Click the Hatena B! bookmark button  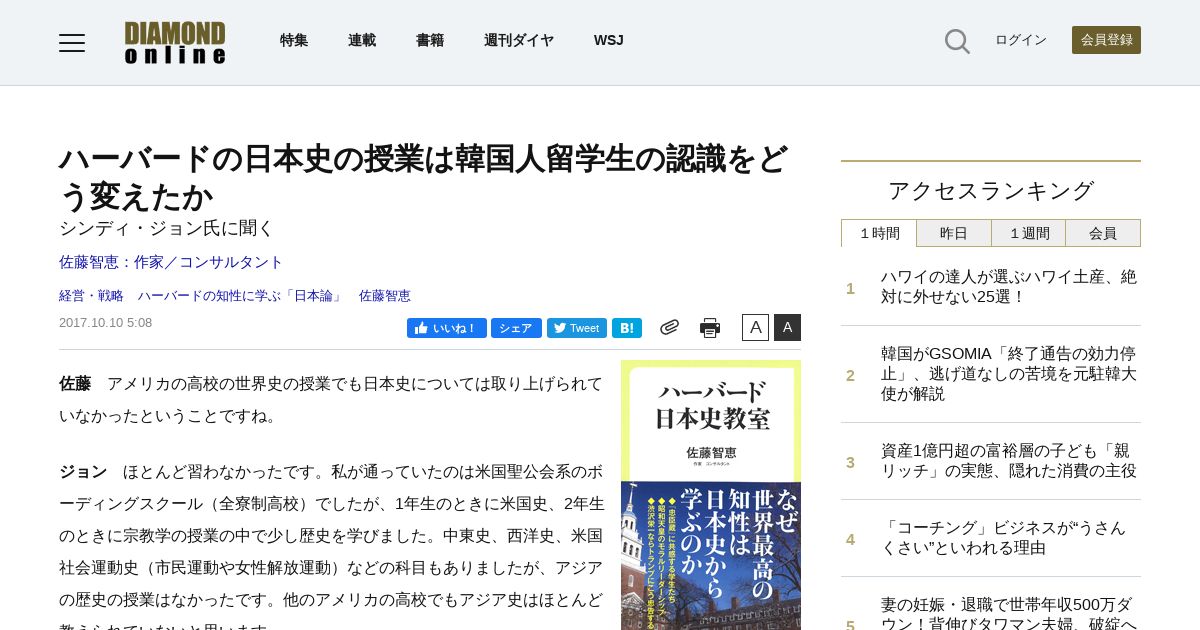(x=627, y=328)
